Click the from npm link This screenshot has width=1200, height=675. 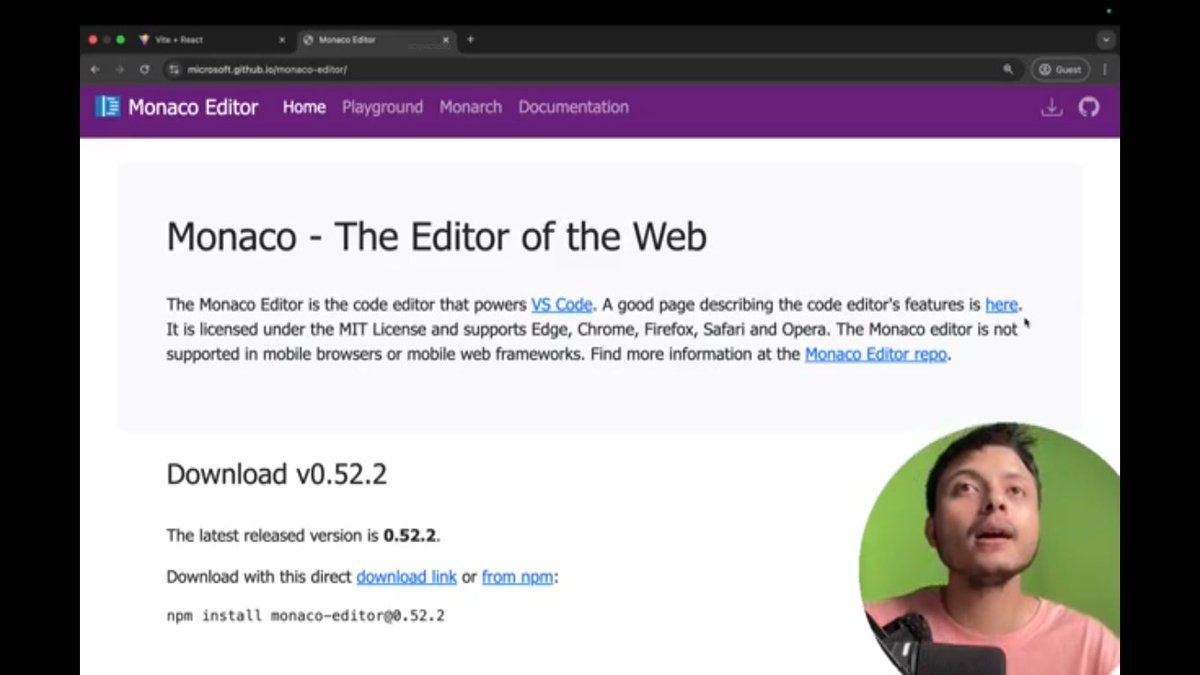(517, 576)
